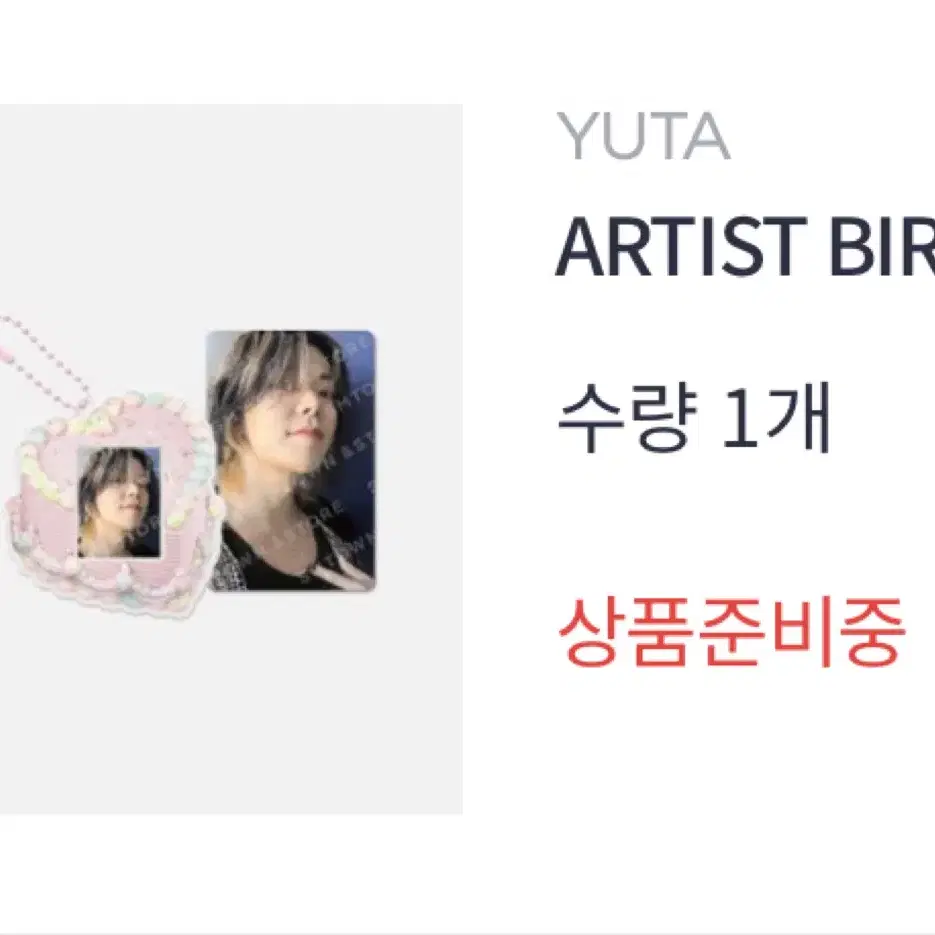Click the gray background below the product image
This screenshot has width=935, height=935.
pos(231,716)
